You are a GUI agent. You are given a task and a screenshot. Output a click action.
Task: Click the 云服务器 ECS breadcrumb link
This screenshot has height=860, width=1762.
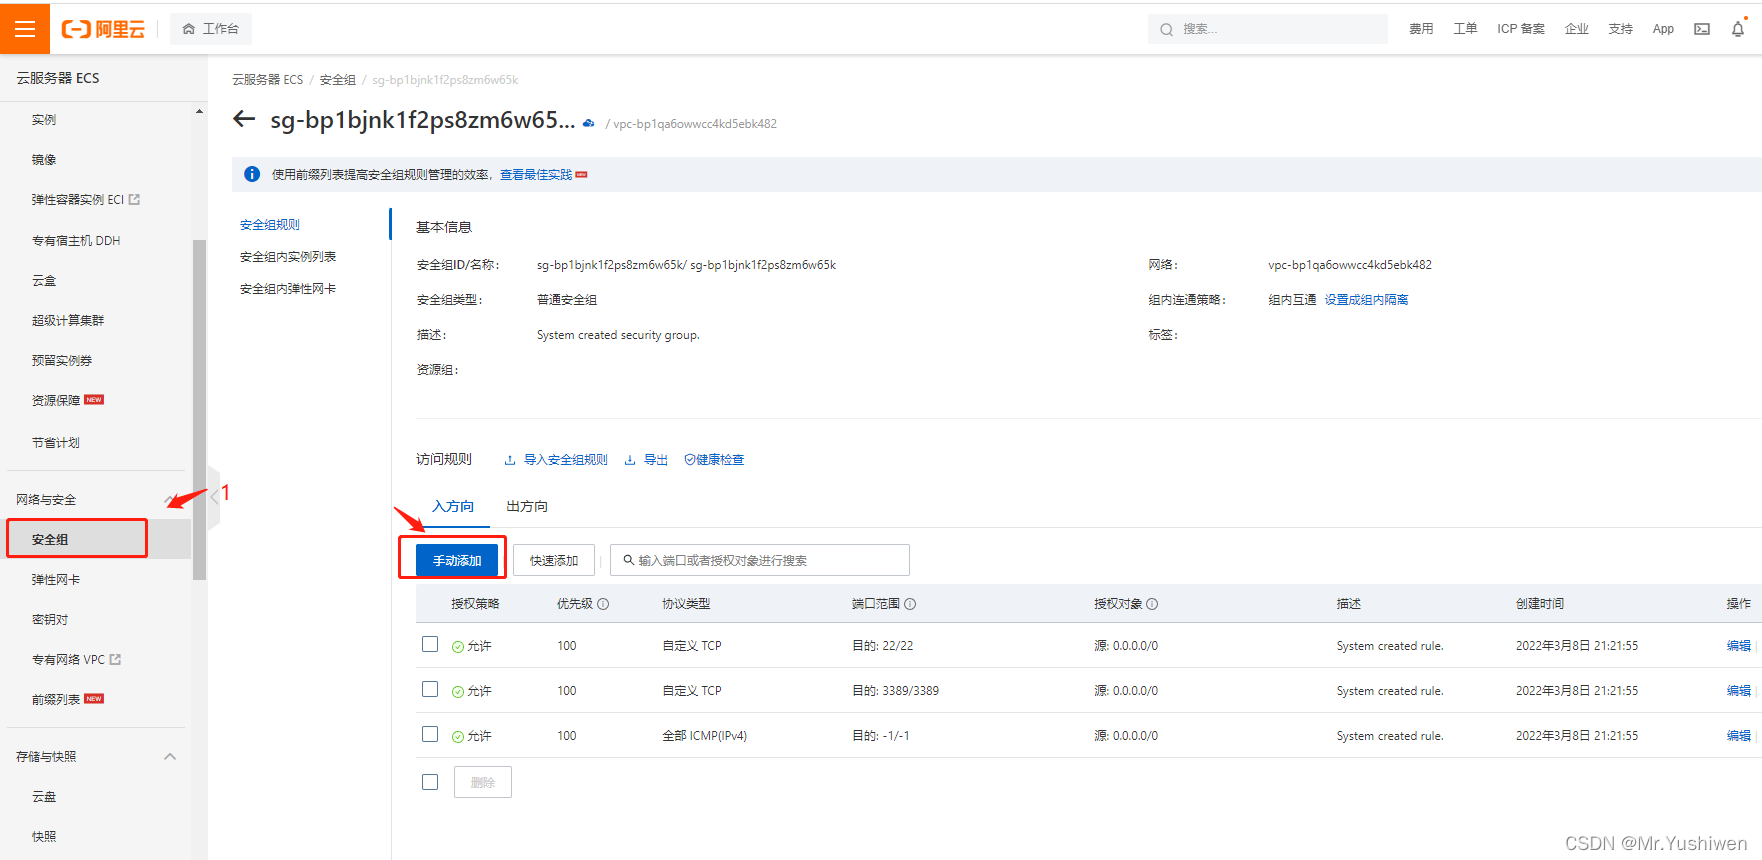tap(268, 80)
